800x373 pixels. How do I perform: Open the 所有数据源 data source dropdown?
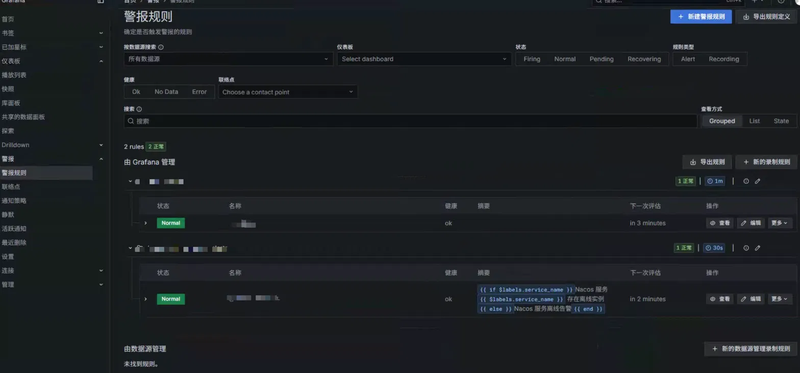click(x=228, y=59)
